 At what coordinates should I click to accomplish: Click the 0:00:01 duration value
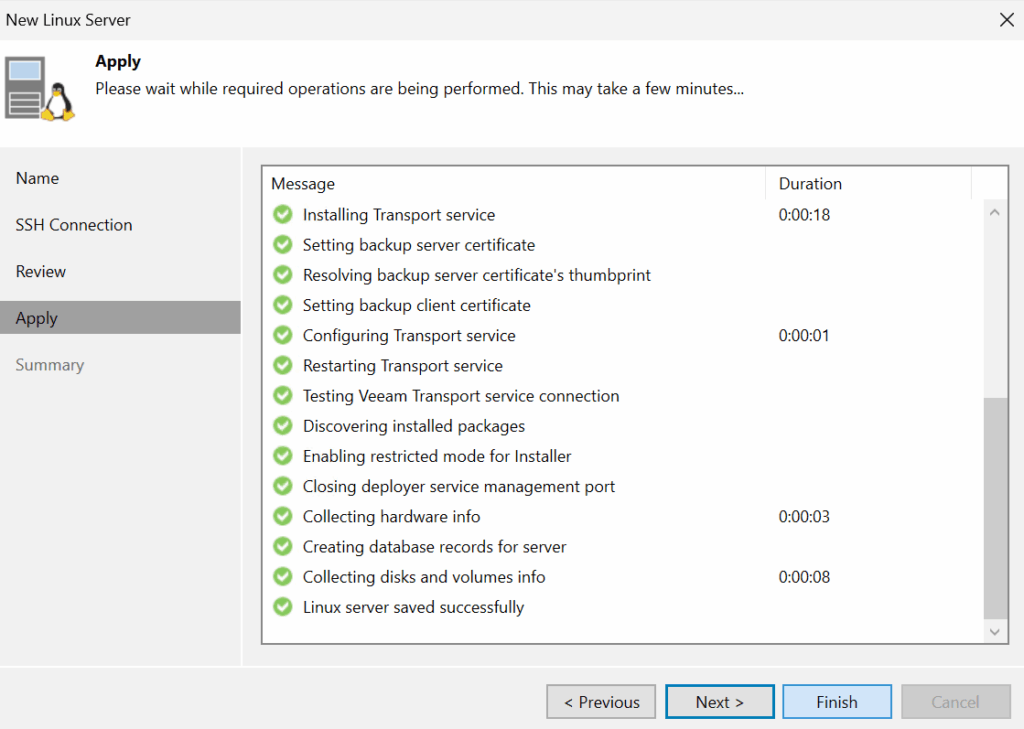[804, 336]
